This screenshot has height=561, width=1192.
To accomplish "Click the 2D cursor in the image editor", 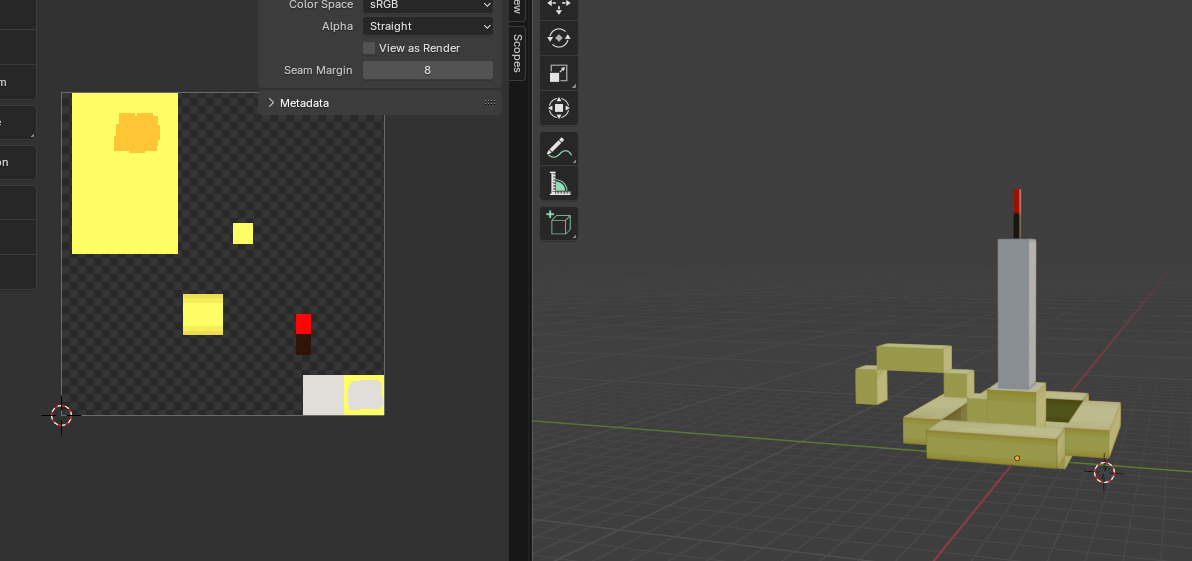I will tap(62, 414).
